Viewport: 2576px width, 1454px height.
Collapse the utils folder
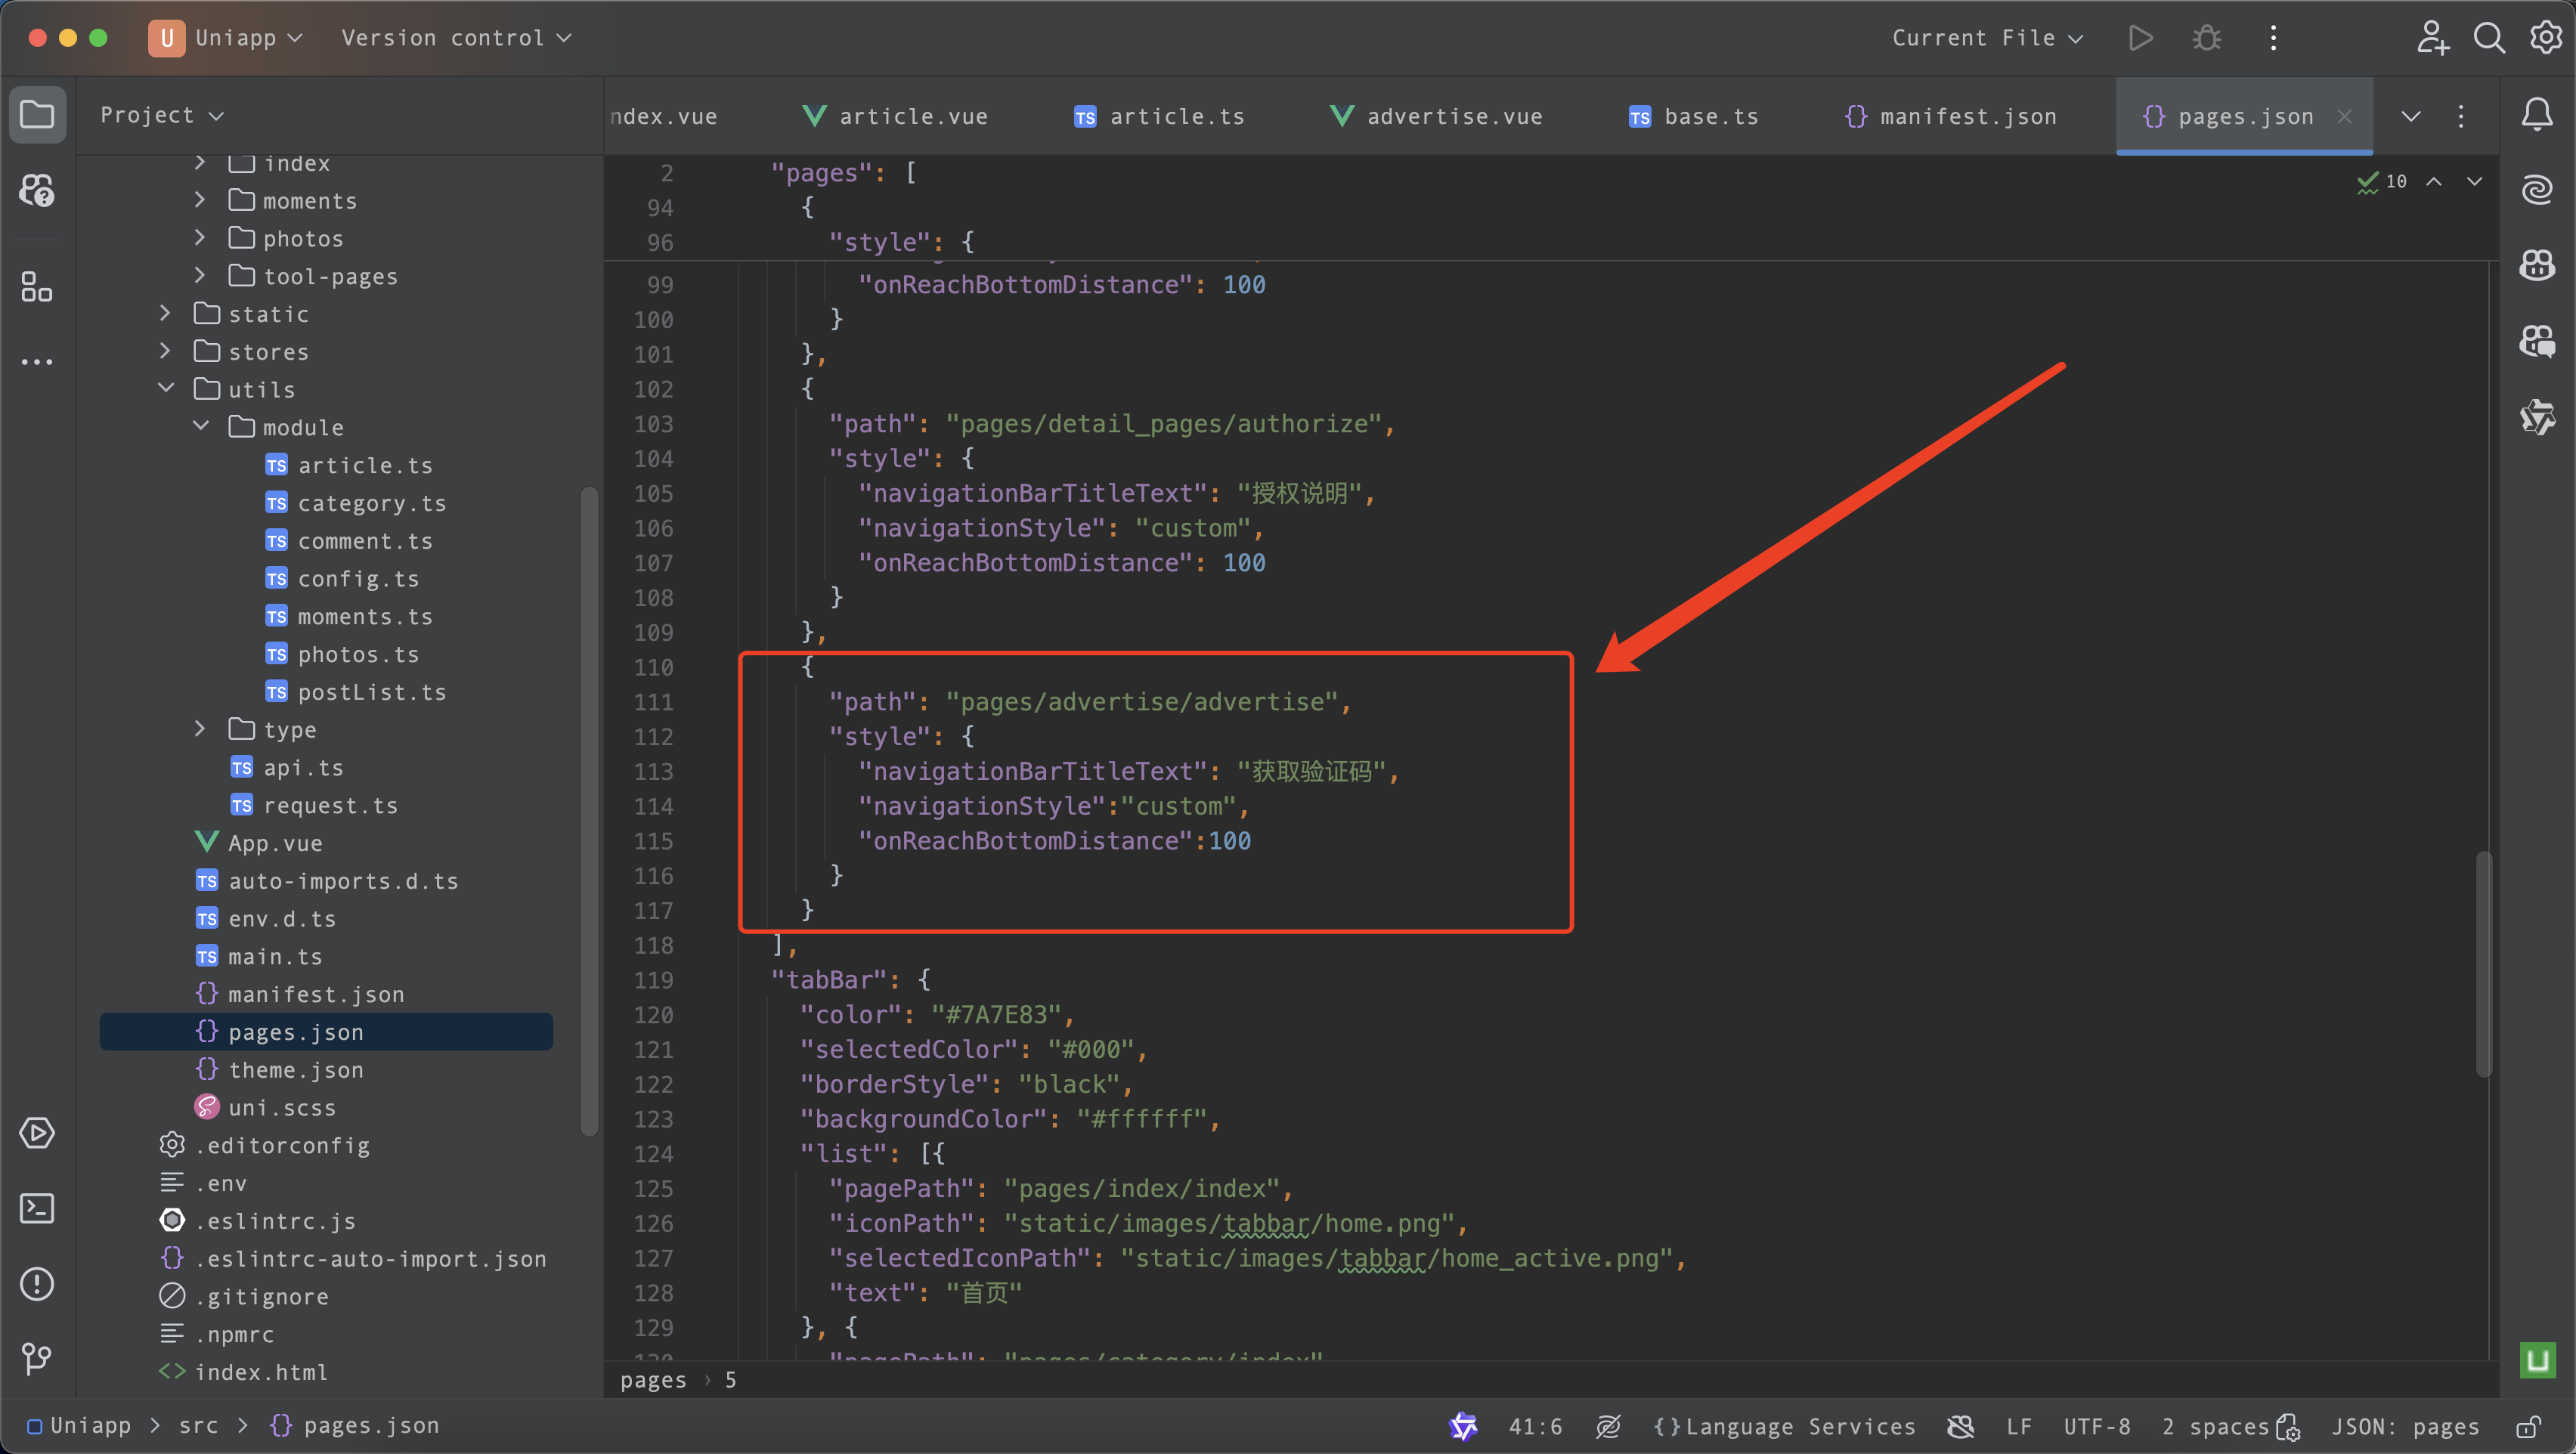pyautogui.click(x=166, y=389)
